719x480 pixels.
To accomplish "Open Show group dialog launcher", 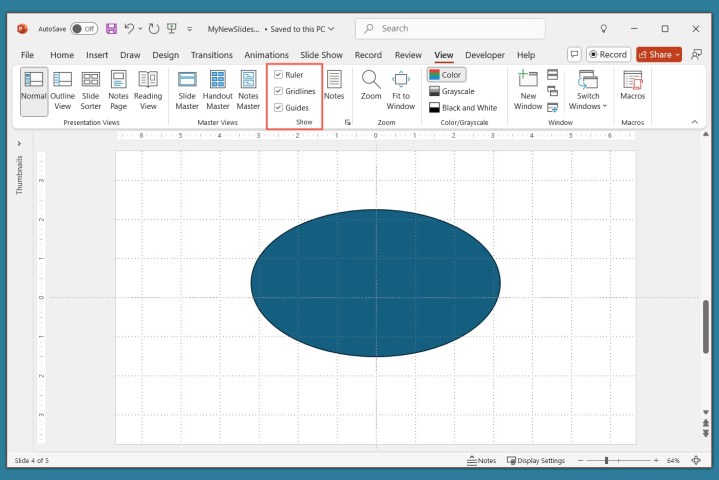I will click(347, 122).
